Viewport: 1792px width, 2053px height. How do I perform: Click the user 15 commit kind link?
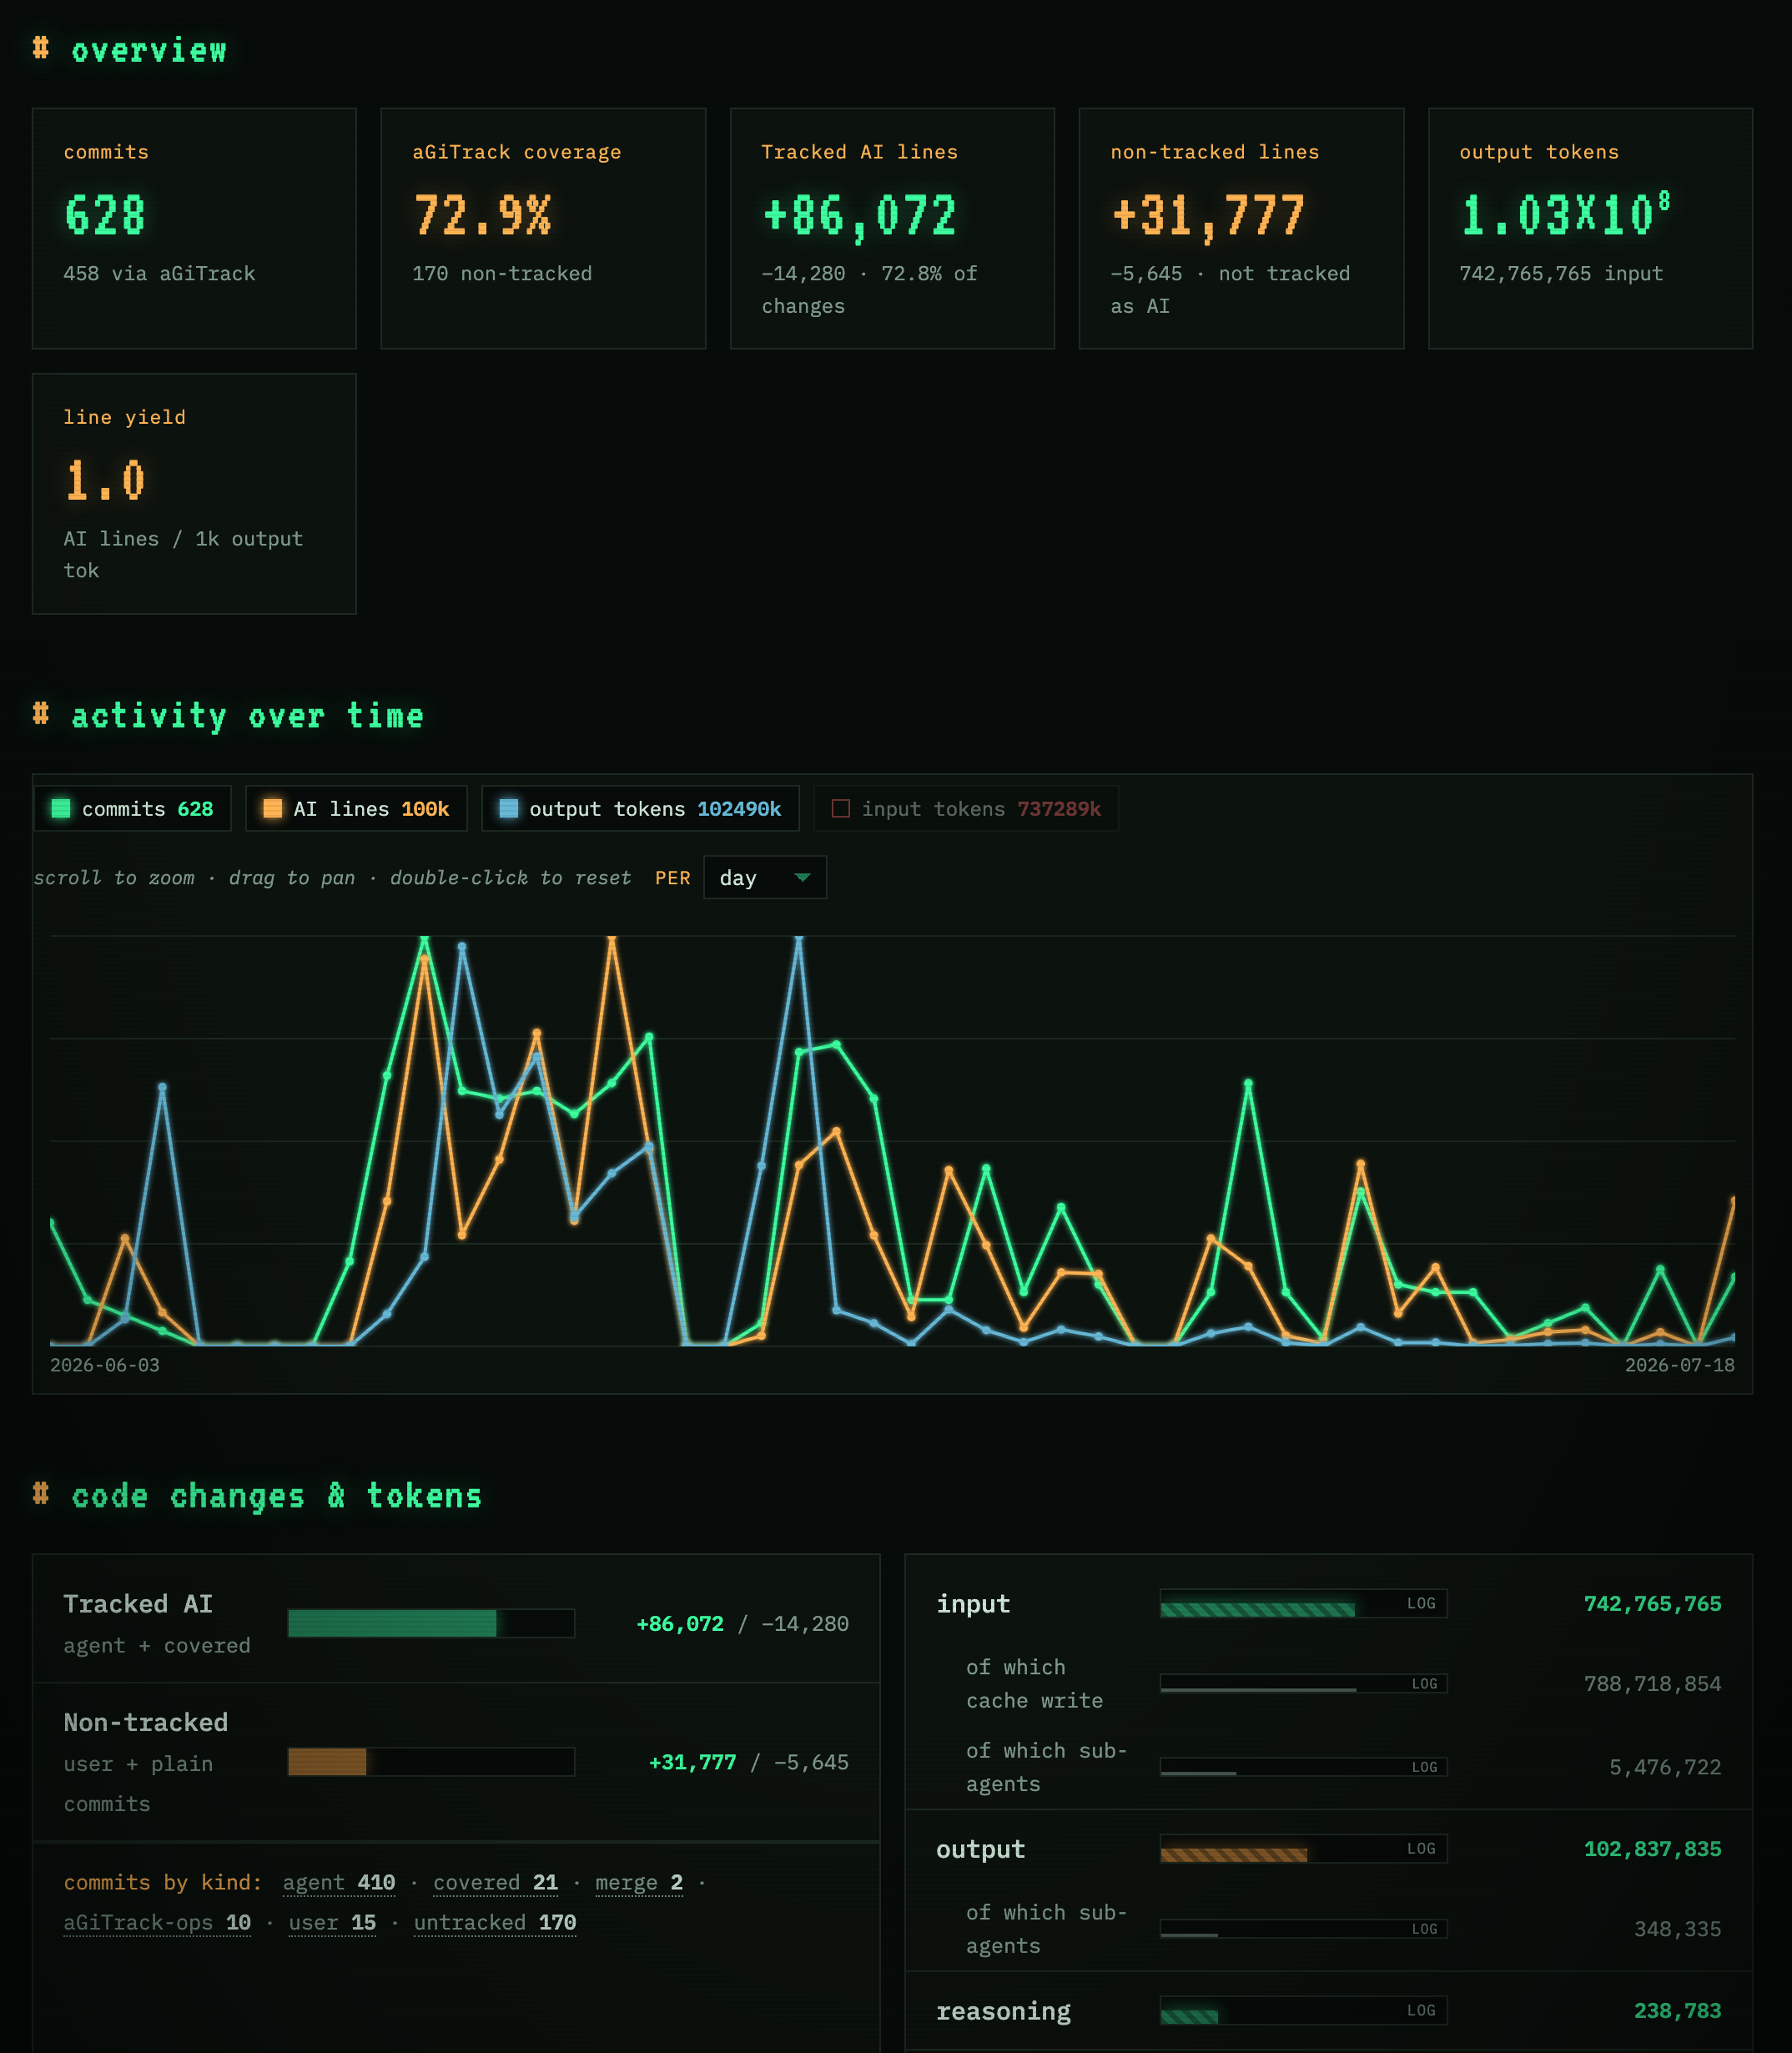[332, 1922]
